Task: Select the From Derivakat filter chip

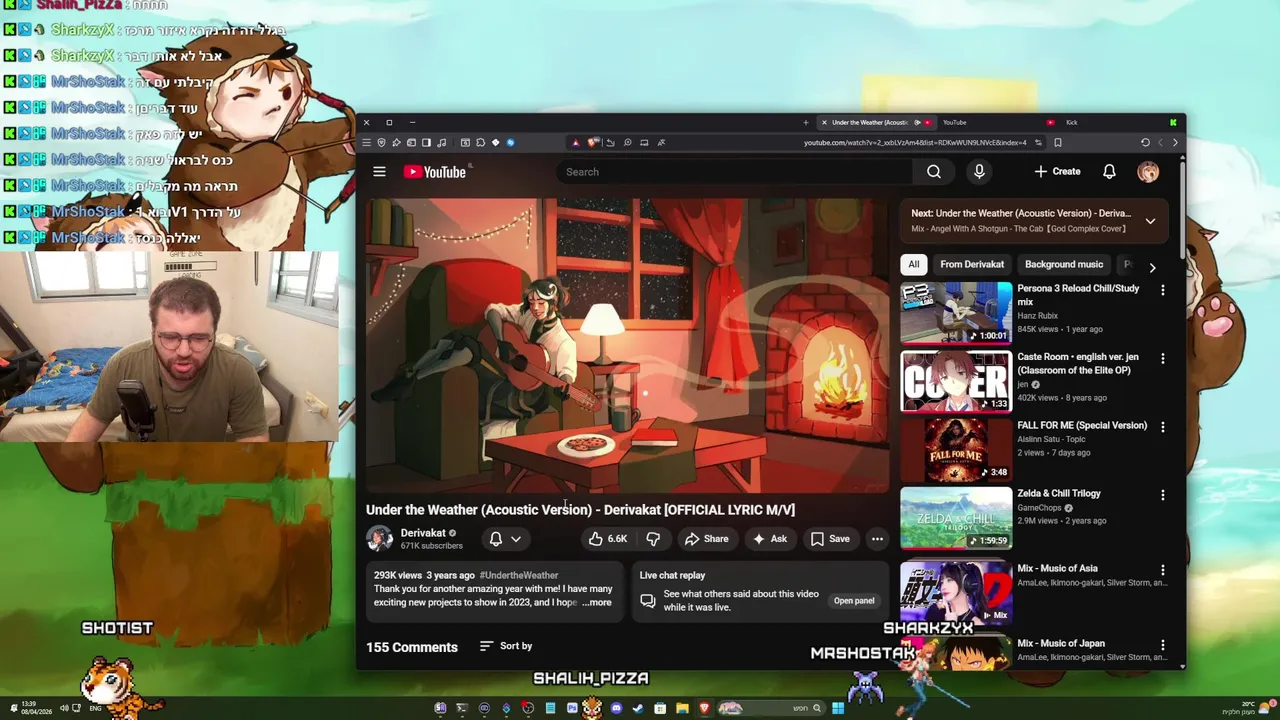Action: (x=971, y=264)
